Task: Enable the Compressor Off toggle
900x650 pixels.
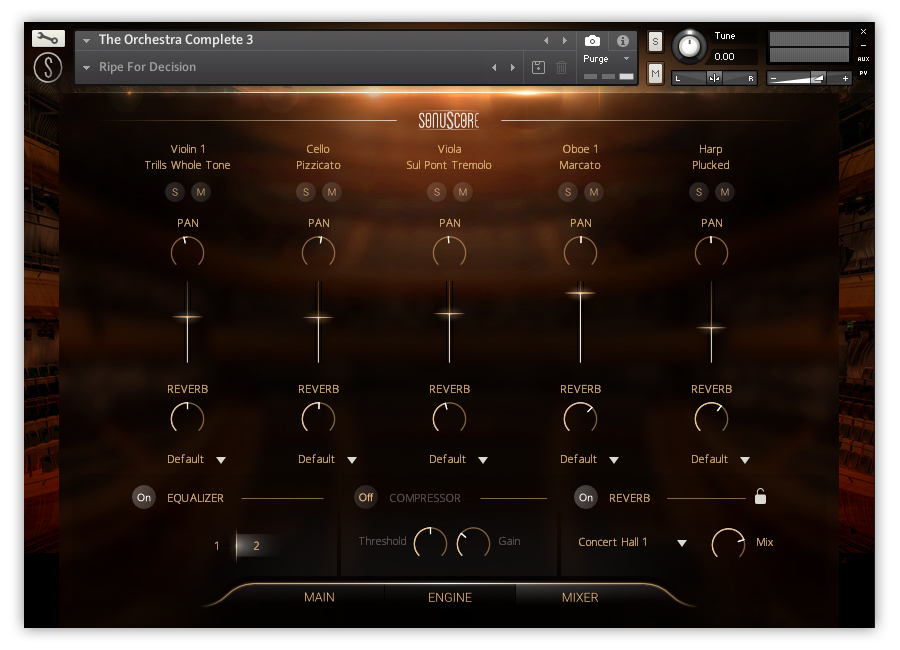Action: [366, 497]
